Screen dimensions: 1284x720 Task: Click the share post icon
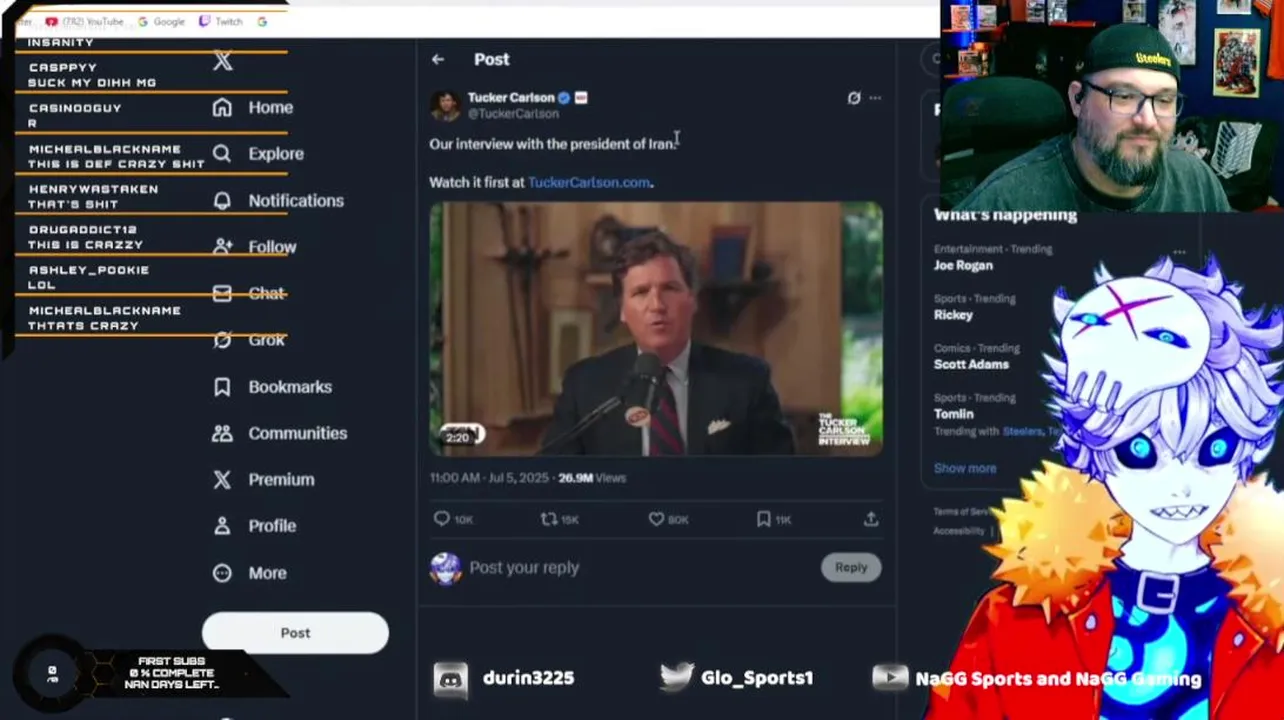(x=871, y=518)
